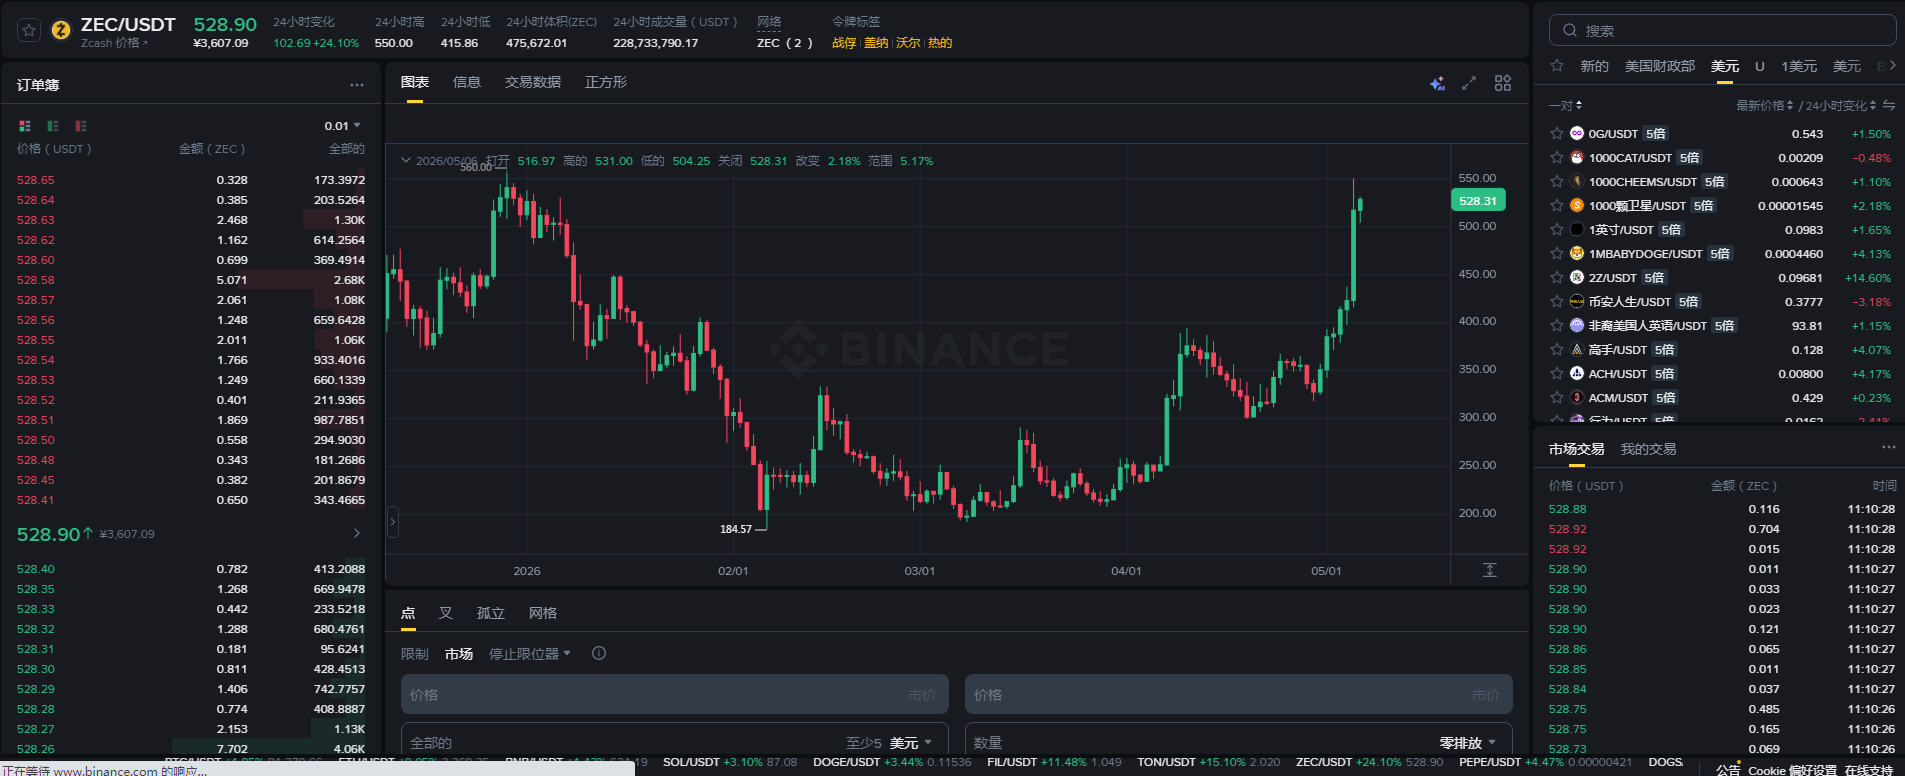Click the 战俘 token tag

pos(844,43)
